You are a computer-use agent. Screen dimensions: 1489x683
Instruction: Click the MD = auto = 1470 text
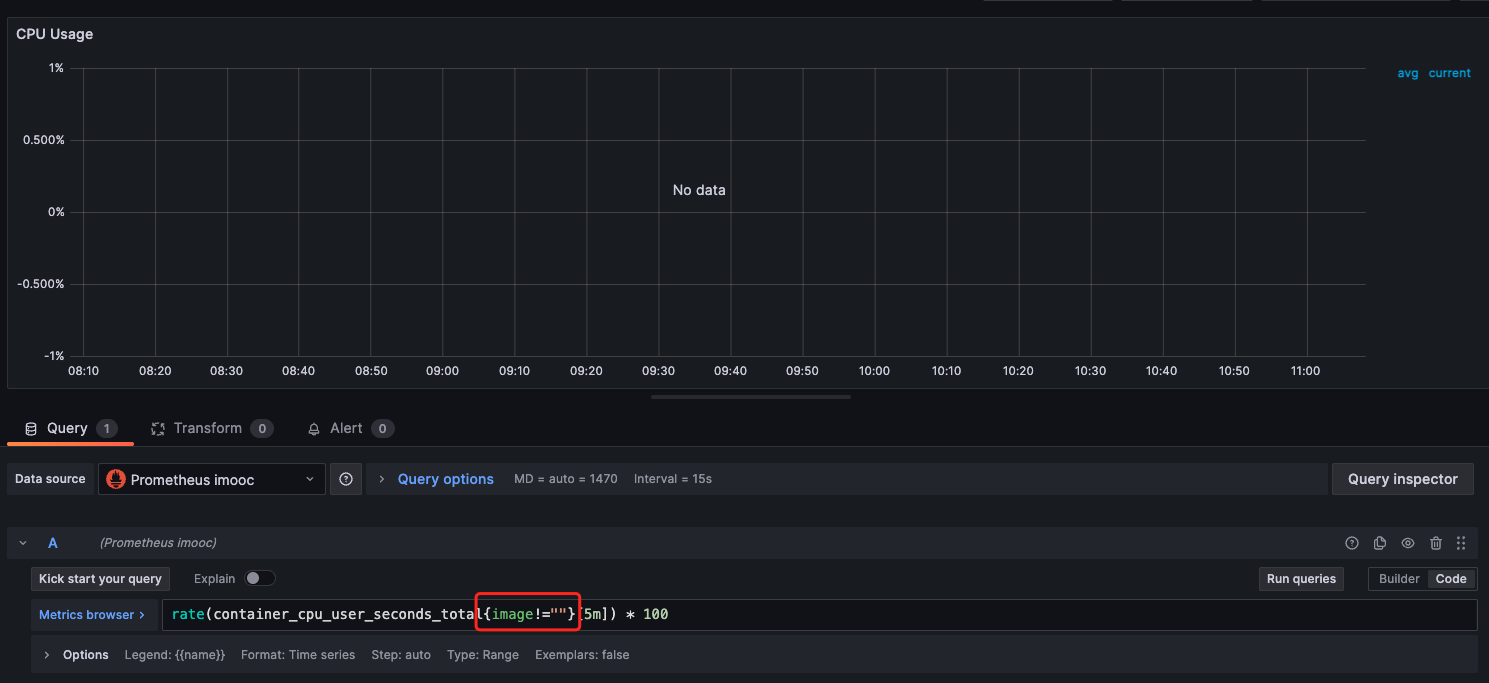pos(566,479)
